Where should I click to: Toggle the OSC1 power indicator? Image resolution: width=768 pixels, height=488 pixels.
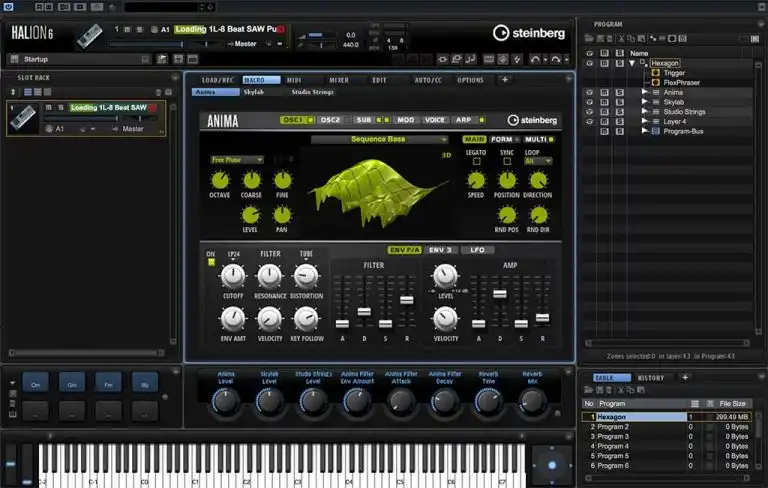[x=310, y=120]
